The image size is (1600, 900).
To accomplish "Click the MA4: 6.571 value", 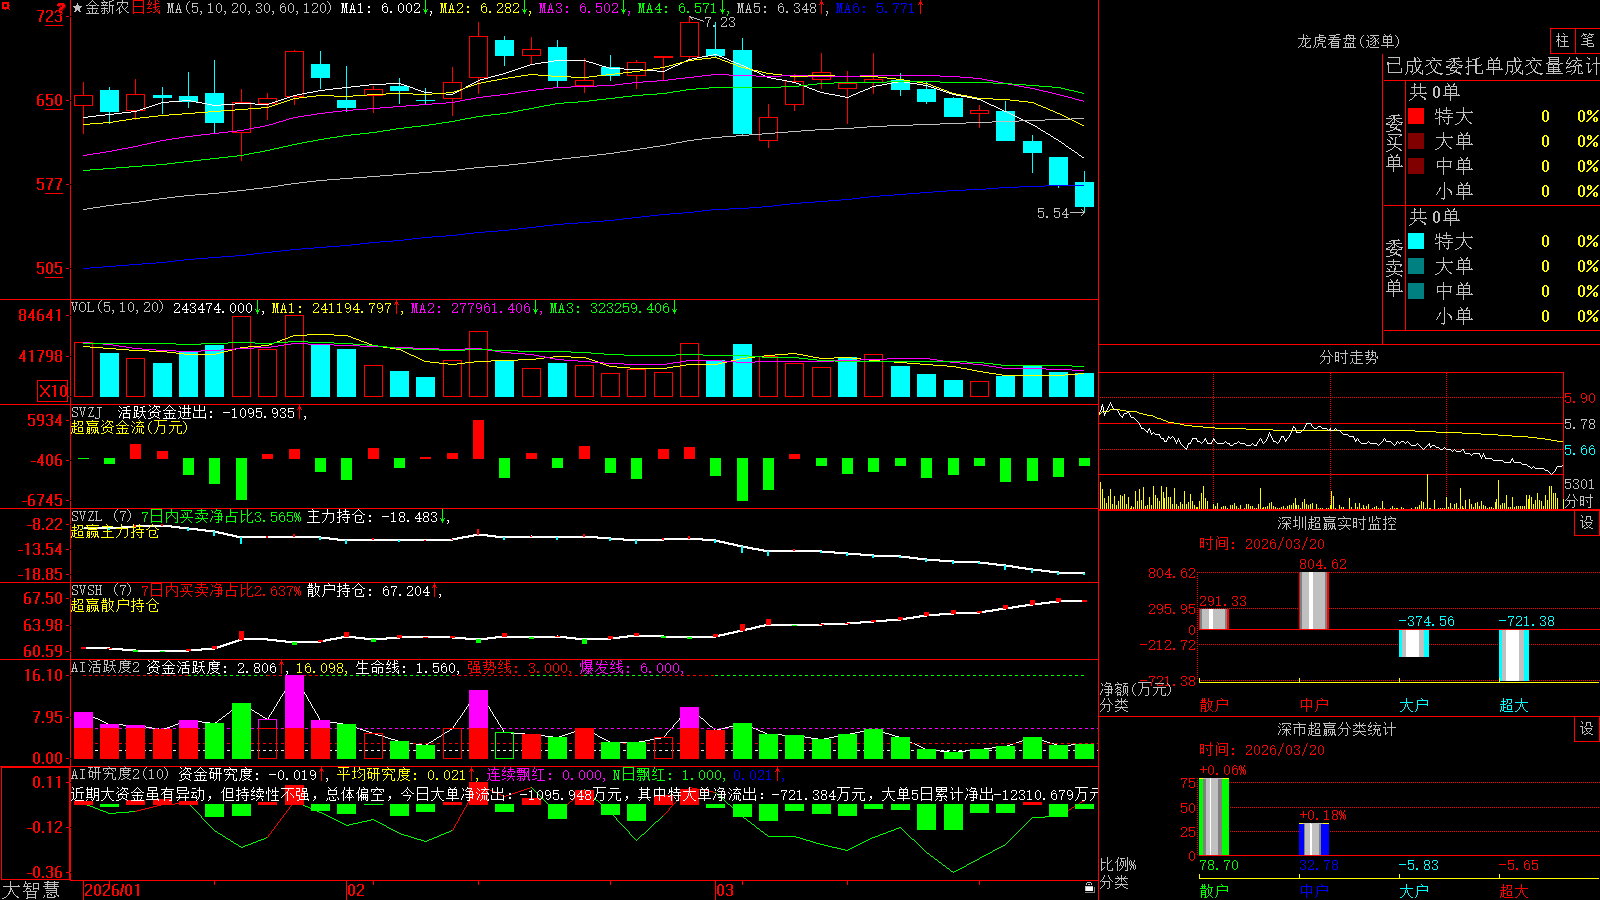I will coord(683,8).
